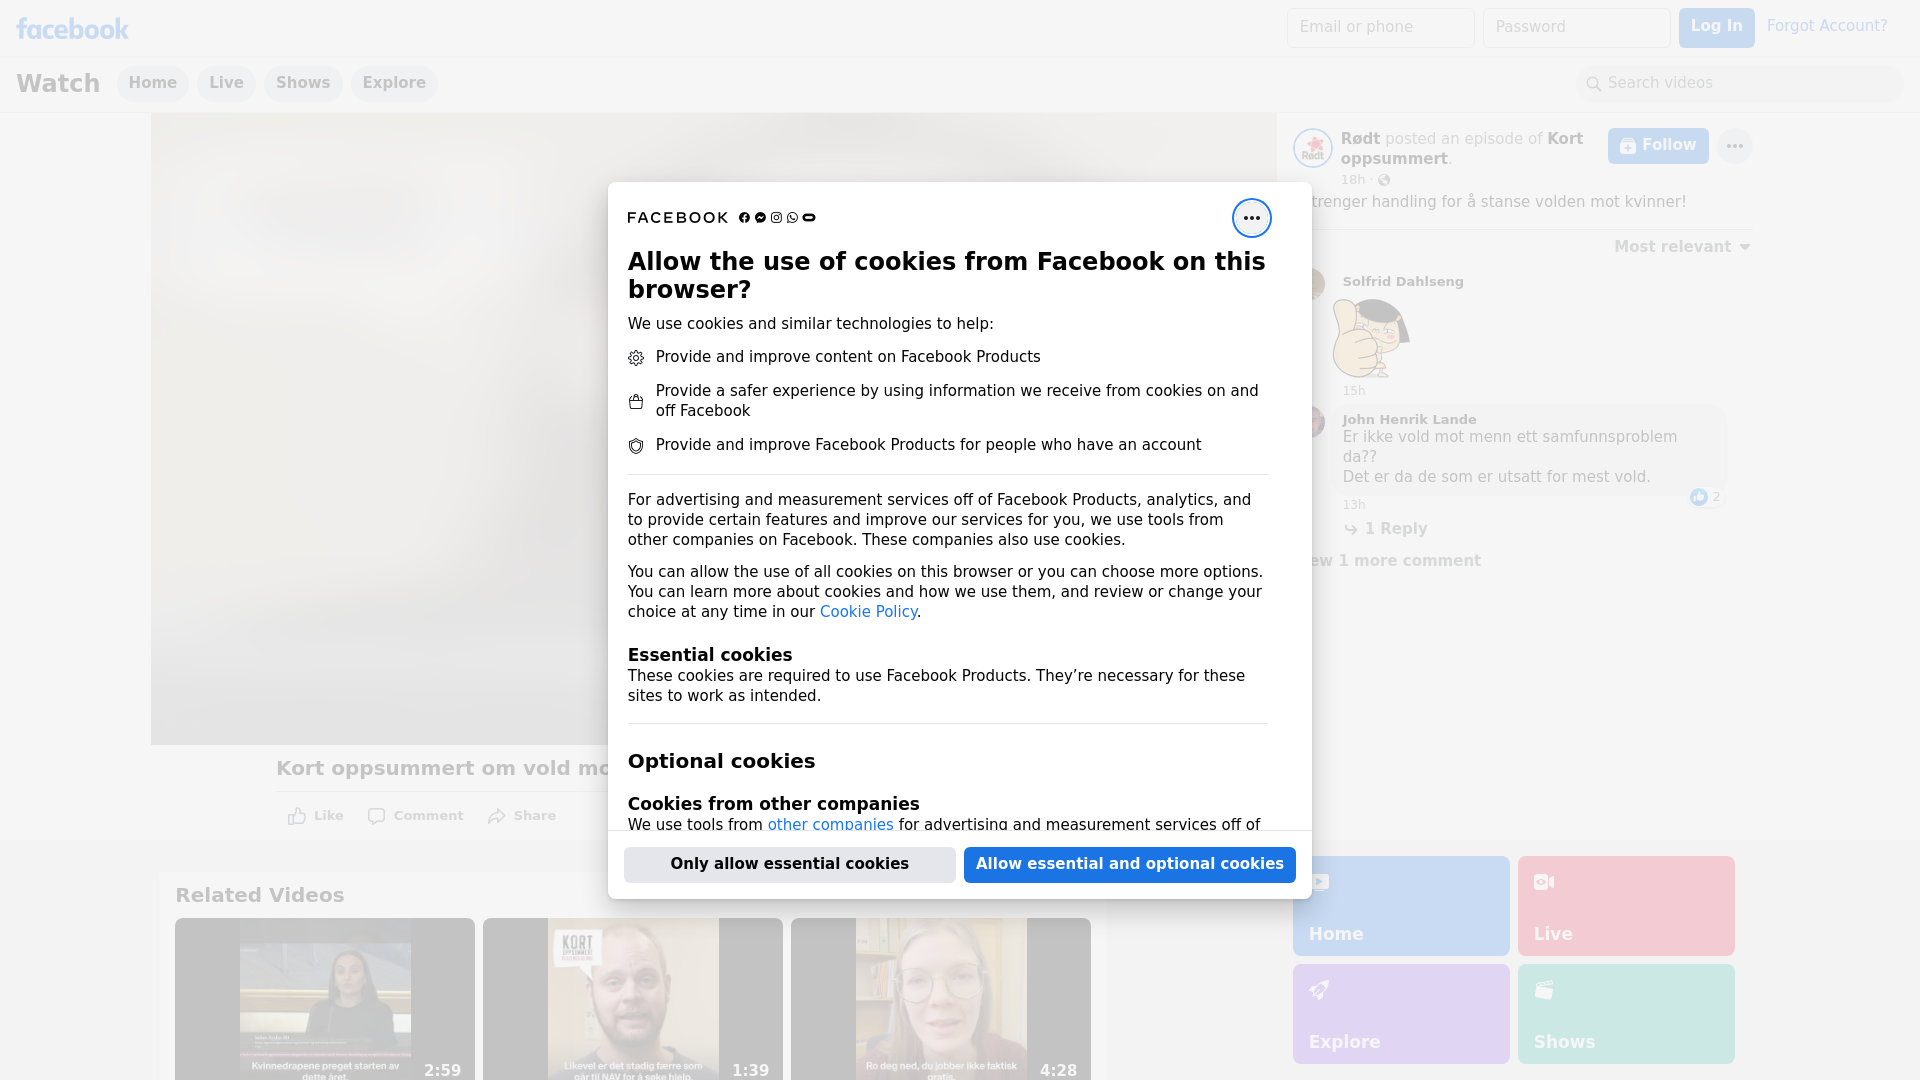Select the Home tab in Watch bar

[152, 83]
